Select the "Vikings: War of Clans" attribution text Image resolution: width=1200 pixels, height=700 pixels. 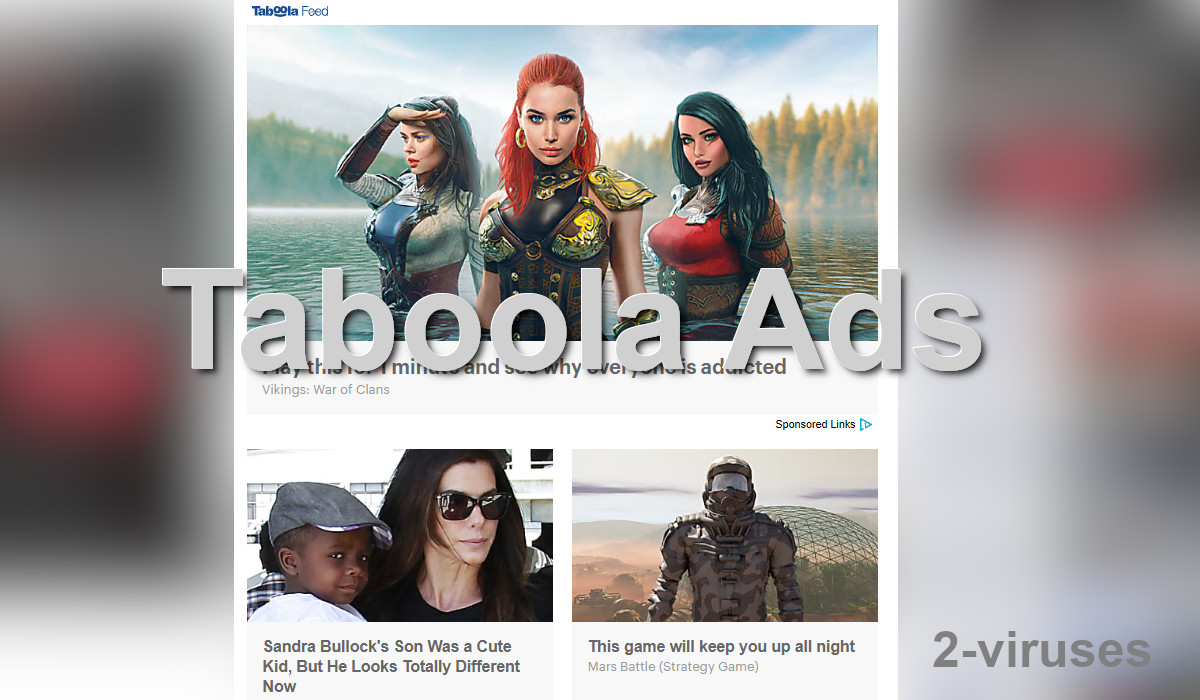325,389
